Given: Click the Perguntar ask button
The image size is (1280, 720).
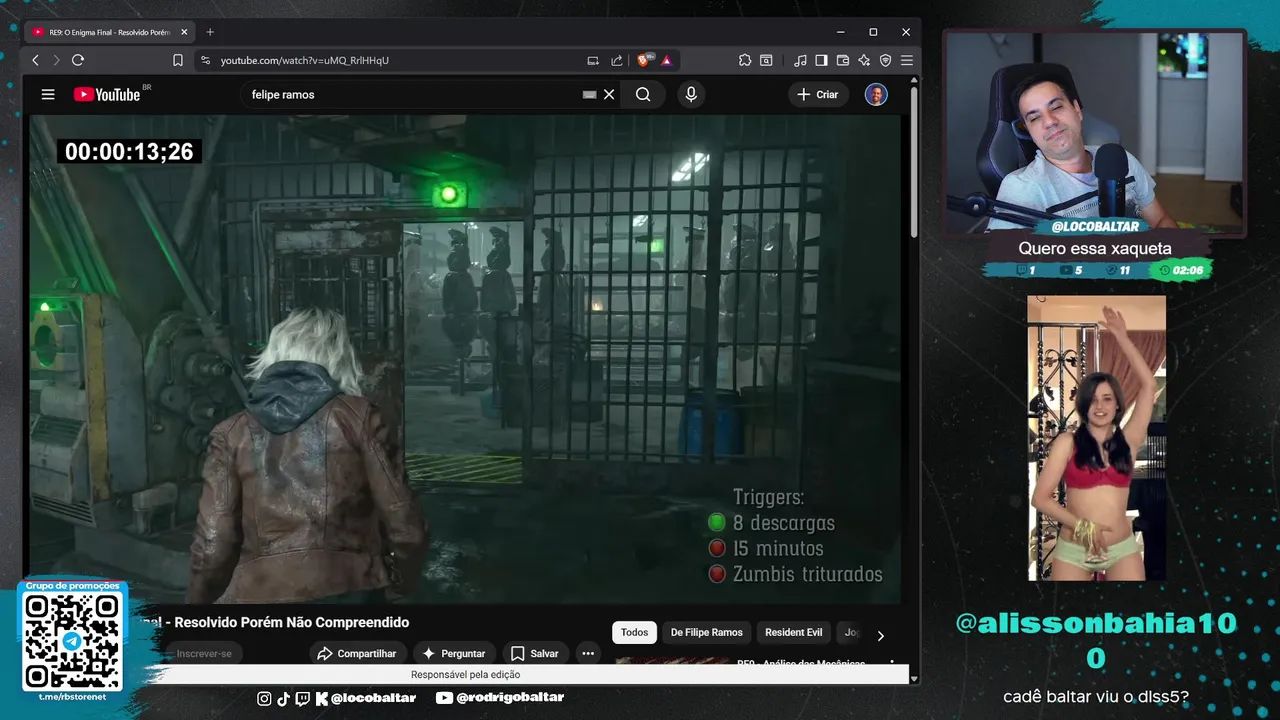Looking at the screenshot, I should (454, 653).
